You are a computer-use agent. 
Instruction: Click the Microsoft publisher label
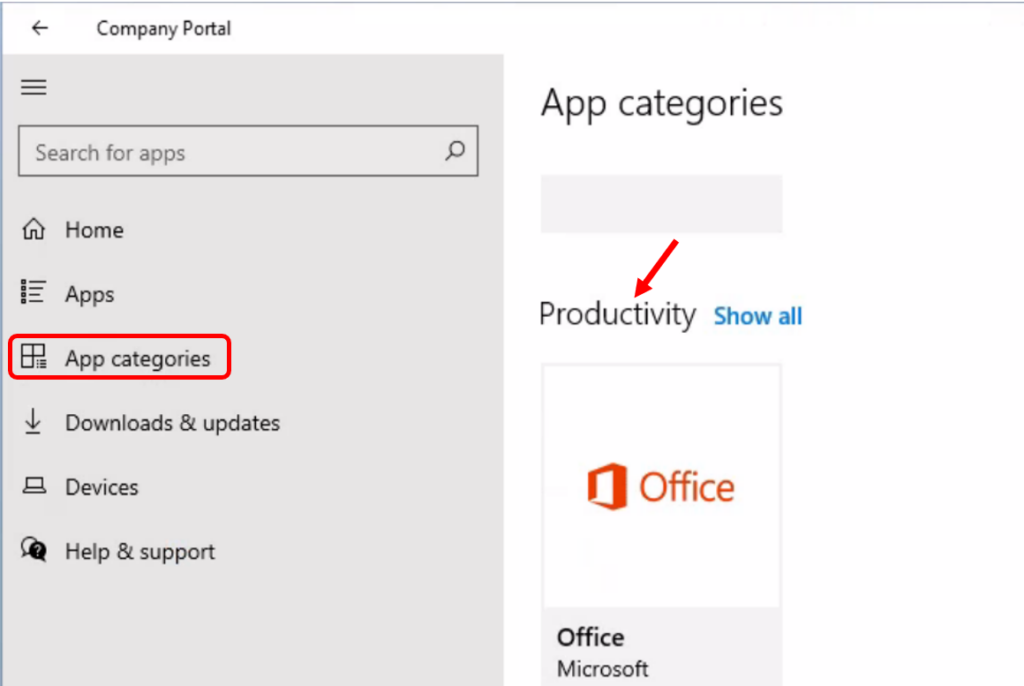602,669
